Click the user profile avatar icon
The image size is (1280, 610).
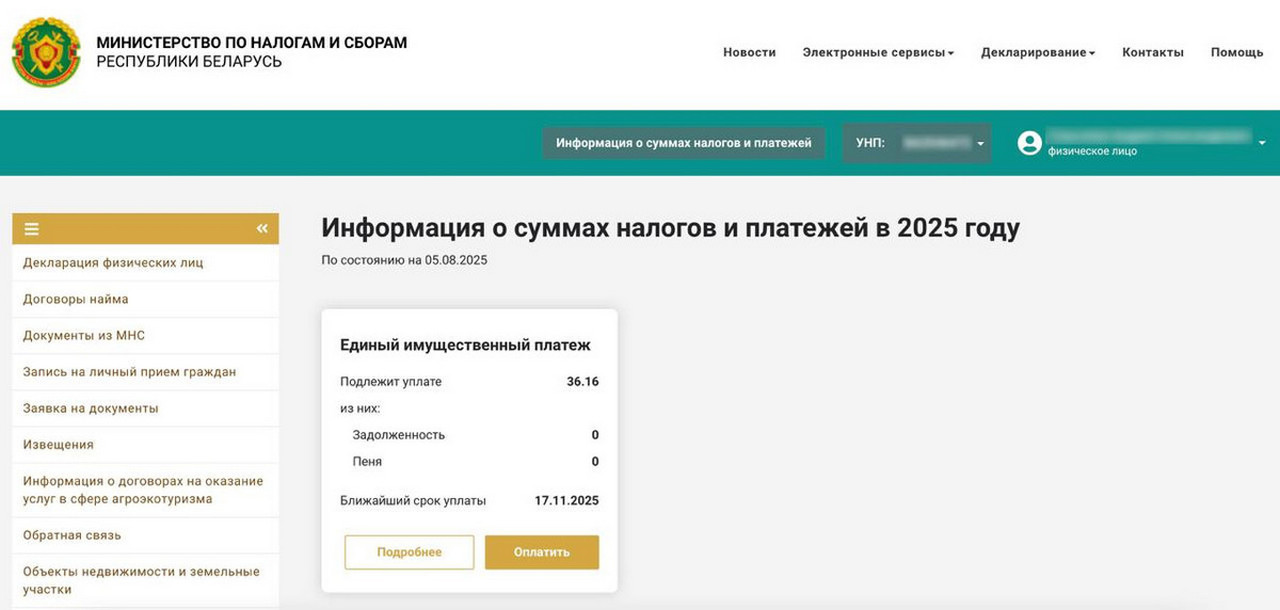click(1029, 143)
